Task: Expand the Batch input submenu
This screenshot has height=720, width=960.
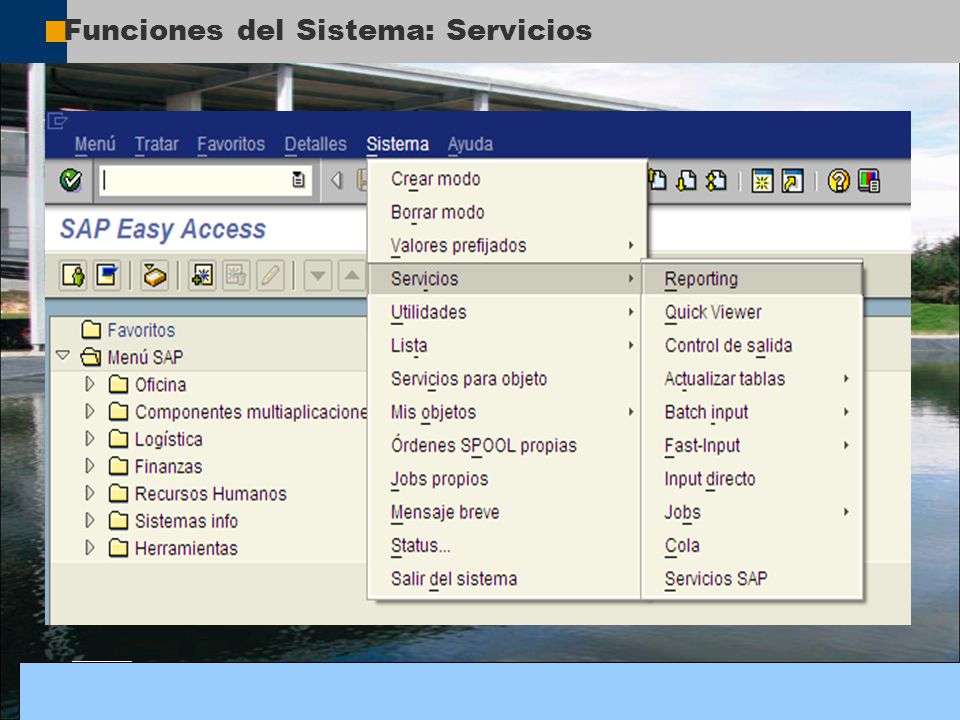Action: (x=752, y=412)
